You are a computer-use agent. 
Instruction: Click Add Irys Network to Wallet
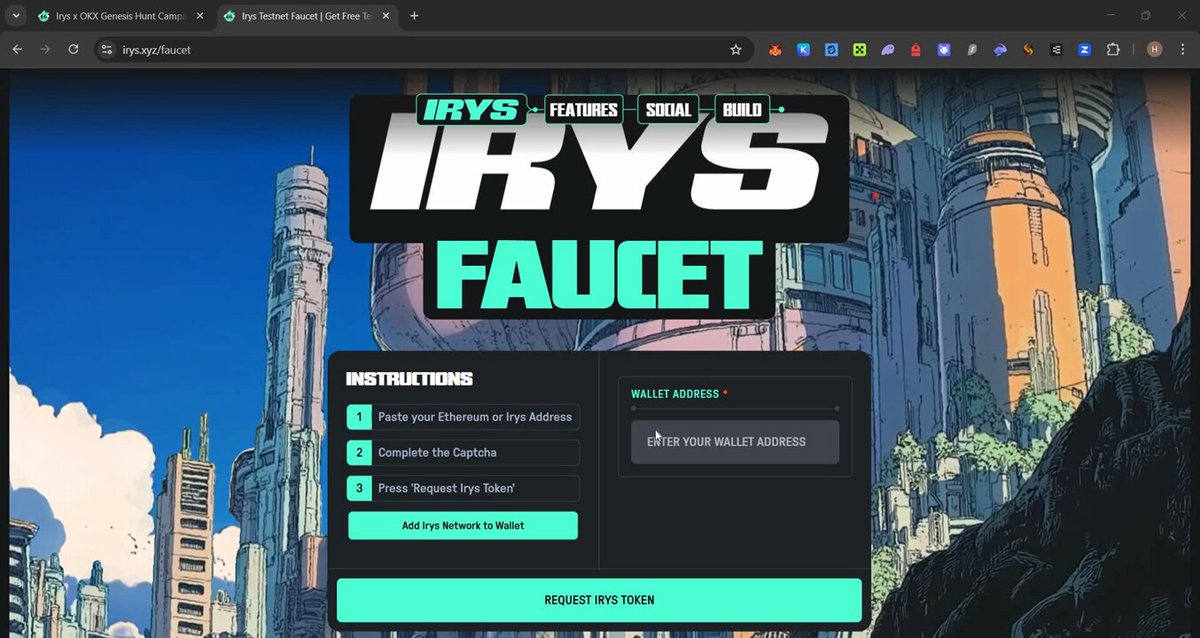(x=463, y=526)
